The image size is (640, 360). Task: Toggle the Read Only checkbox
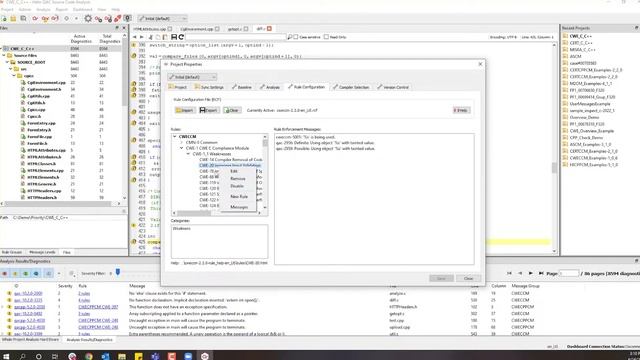[x=326, y=37]
